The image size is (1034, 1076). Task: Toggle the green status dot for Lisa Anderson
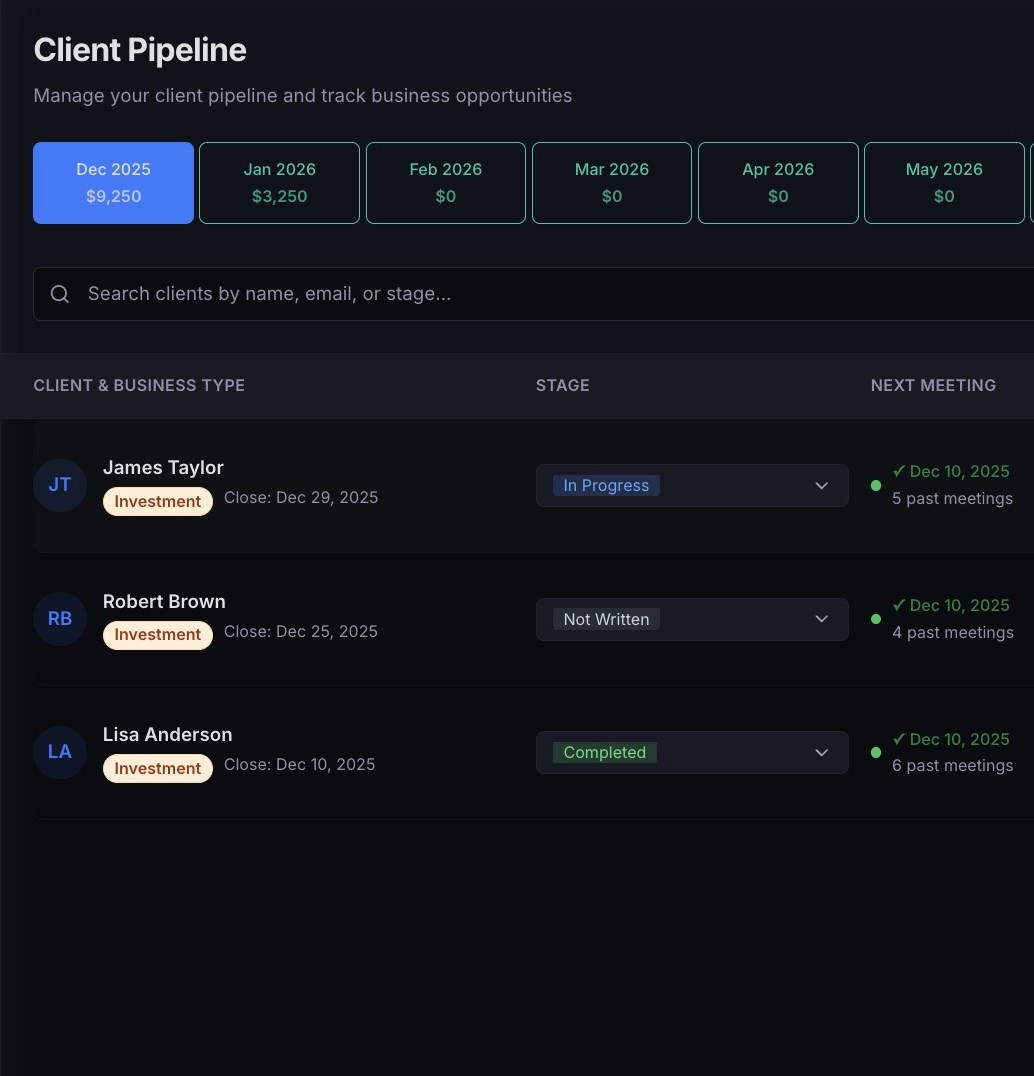[x=876, y=753]
